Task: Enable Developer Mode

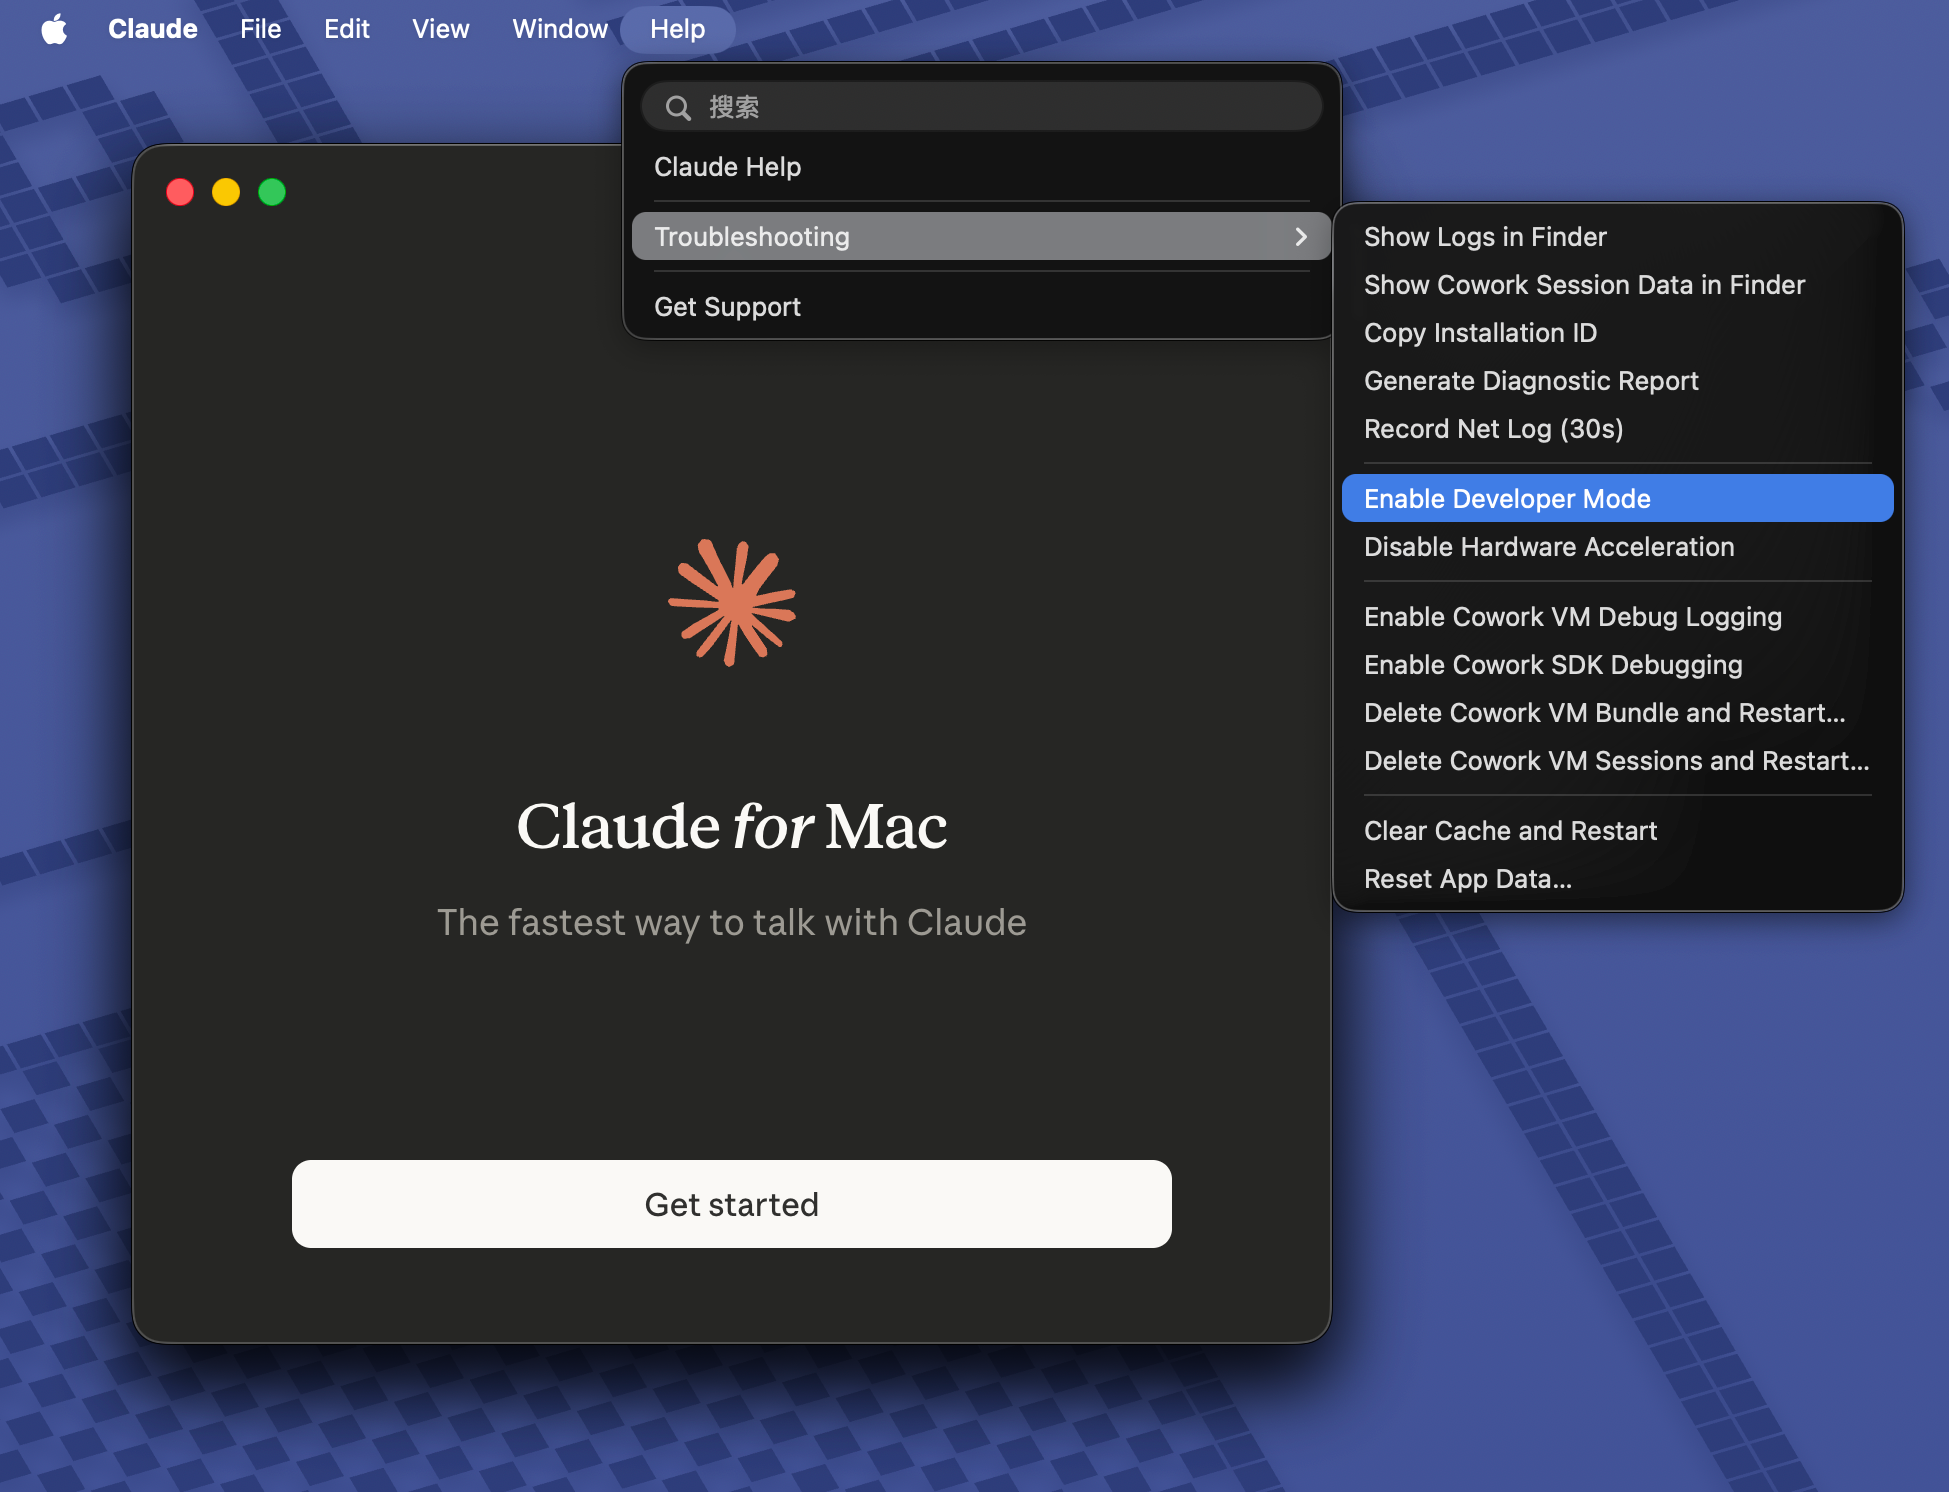Action: 1618,498
